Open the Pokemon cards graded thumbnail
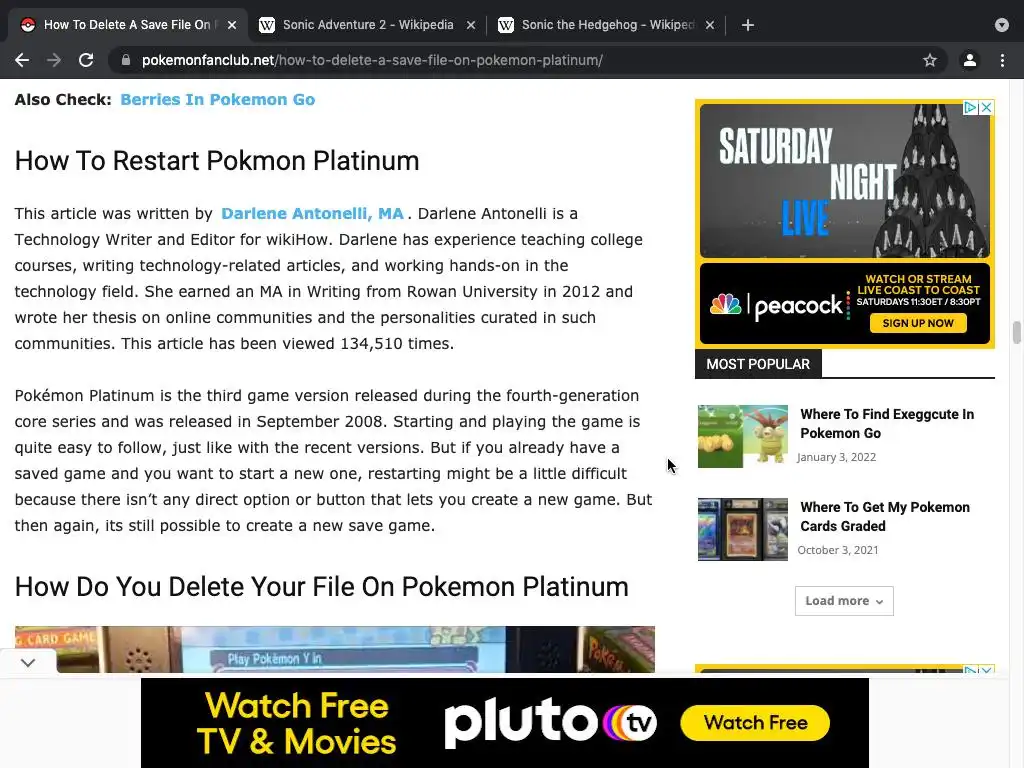The image size is (1024, 768). [743, 530]
